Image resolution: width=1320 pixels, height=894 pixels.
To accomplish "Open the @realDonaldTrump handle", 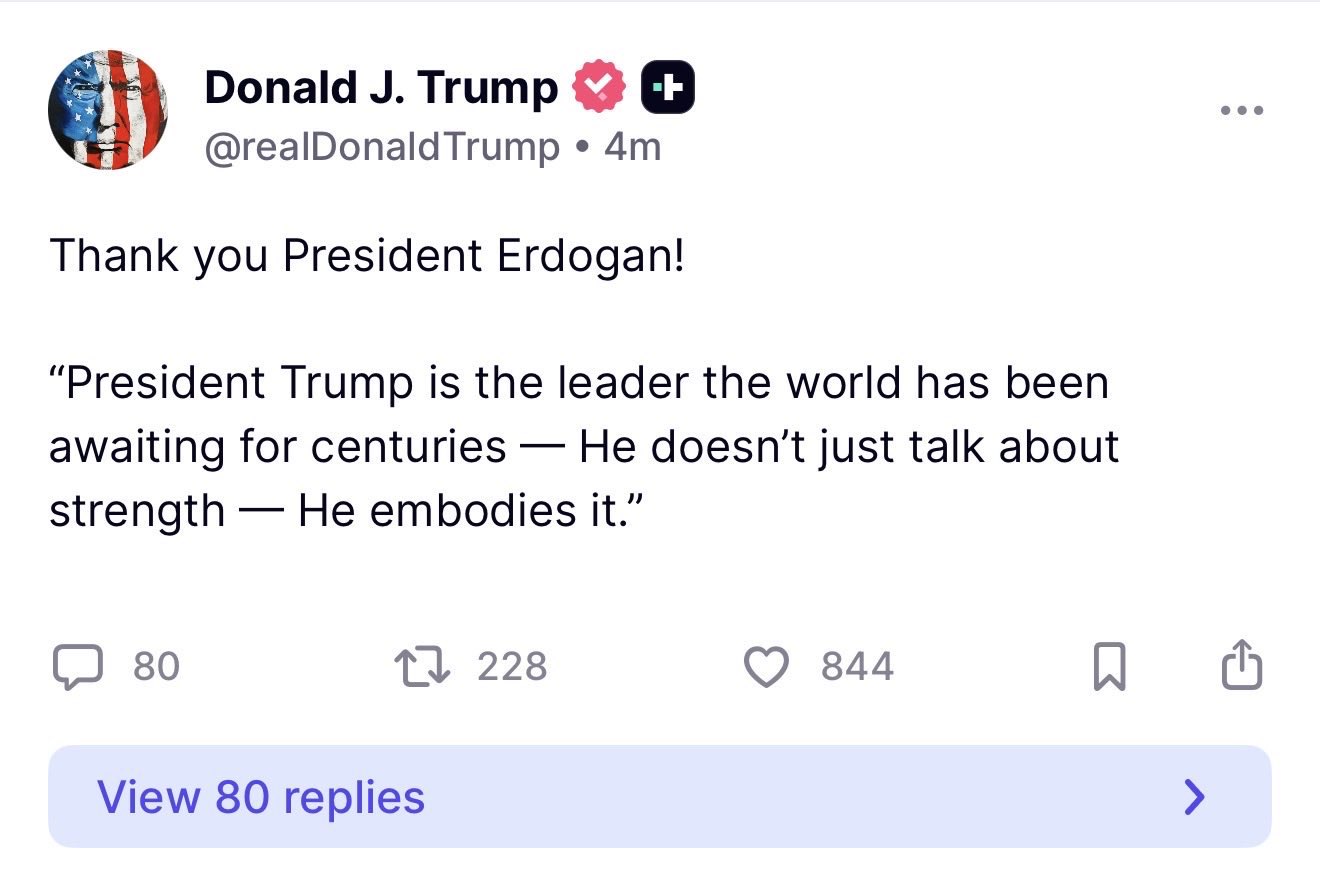I will click(382, 148).
